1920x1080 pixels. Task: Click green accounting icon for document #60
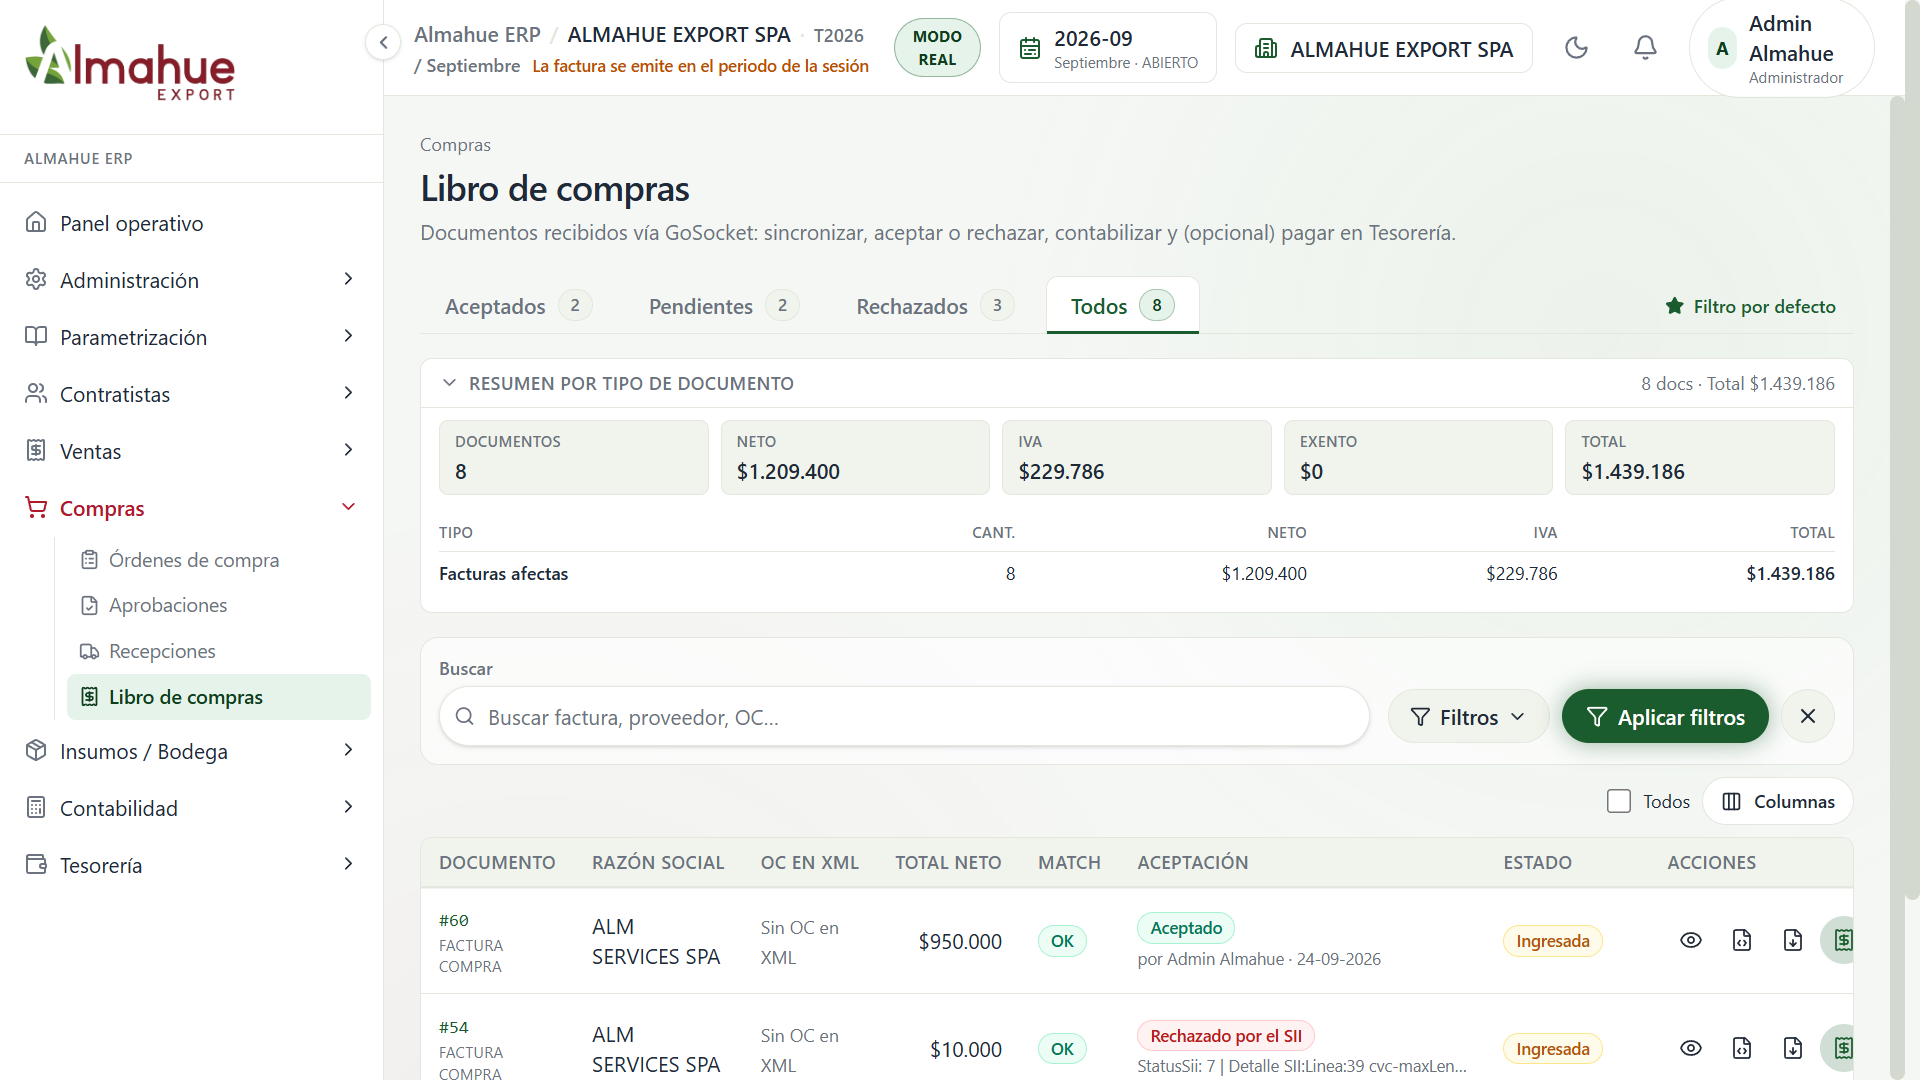coord(1840,940)
